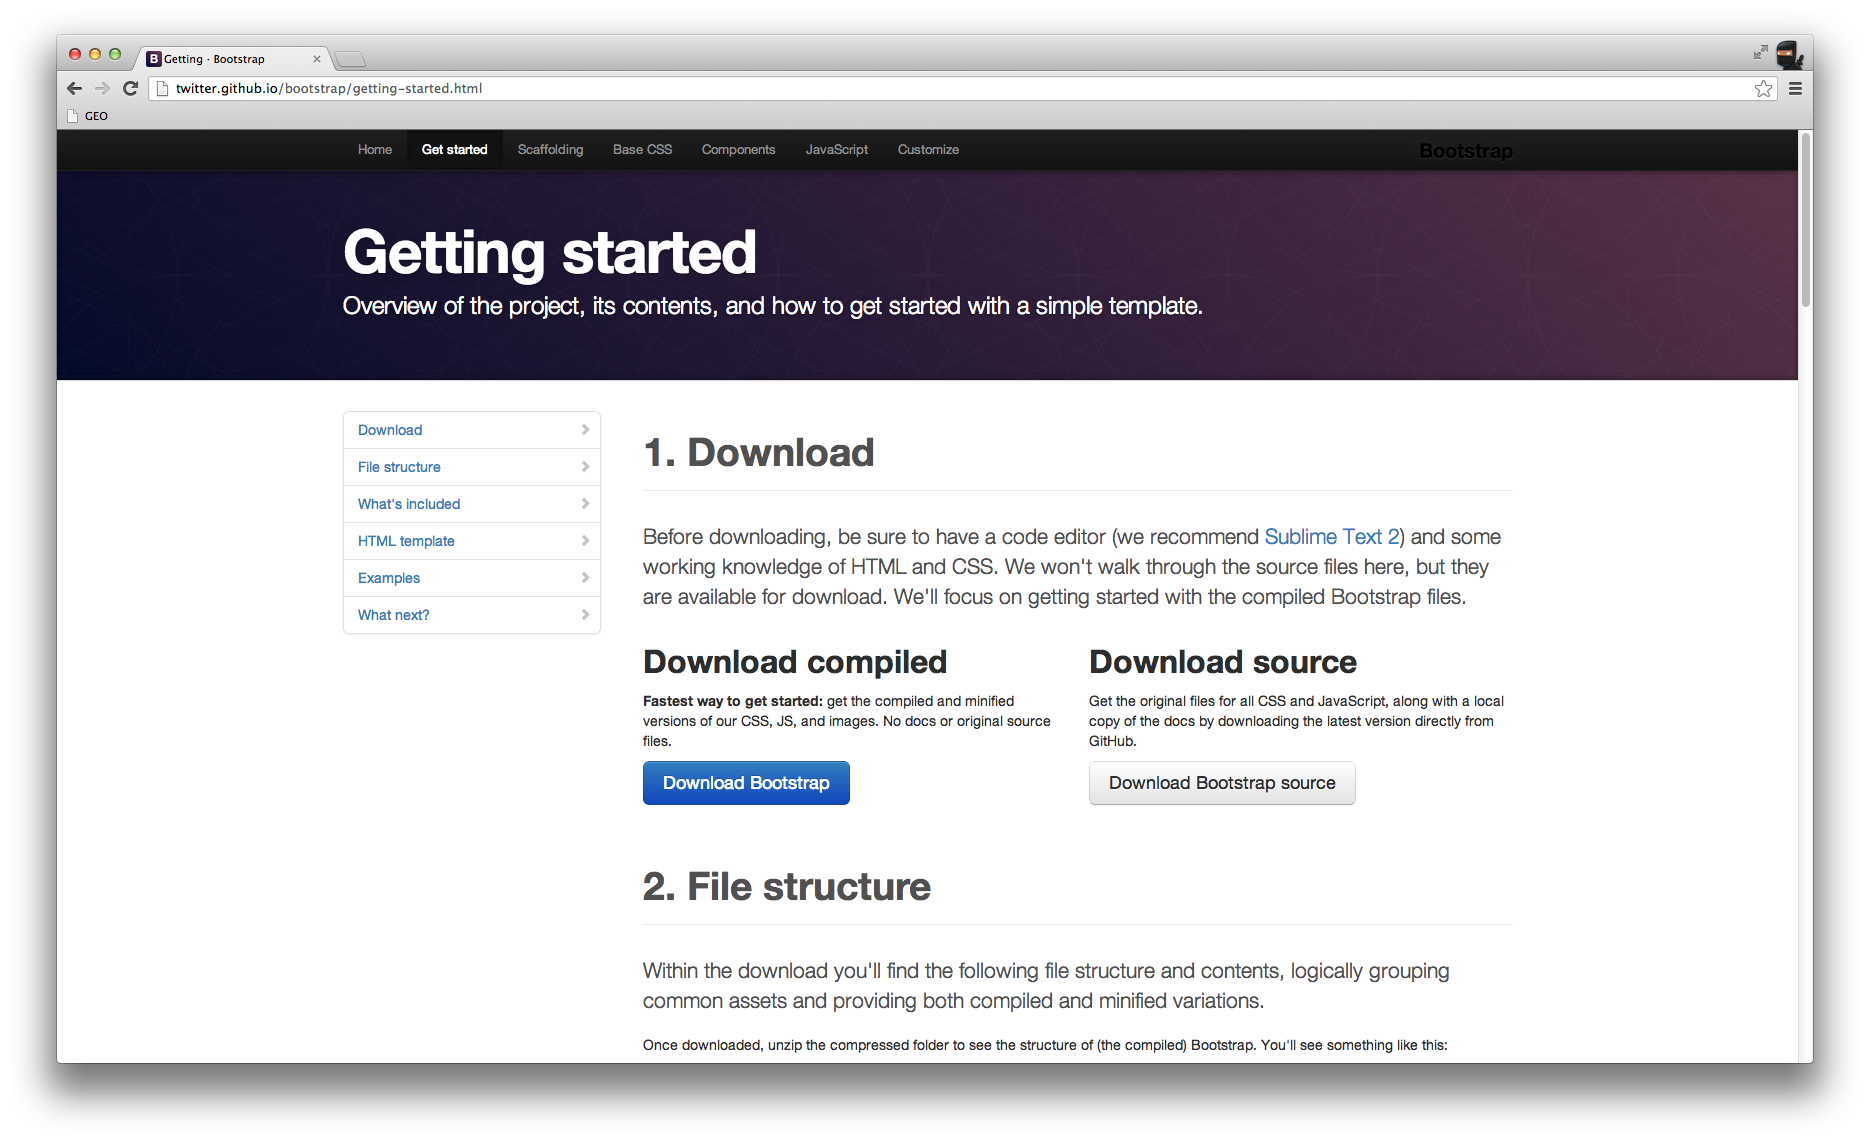Click the user avatar icon in title bar
The height and width of the screenshot is (1142, 1870).
[1789, 55]
